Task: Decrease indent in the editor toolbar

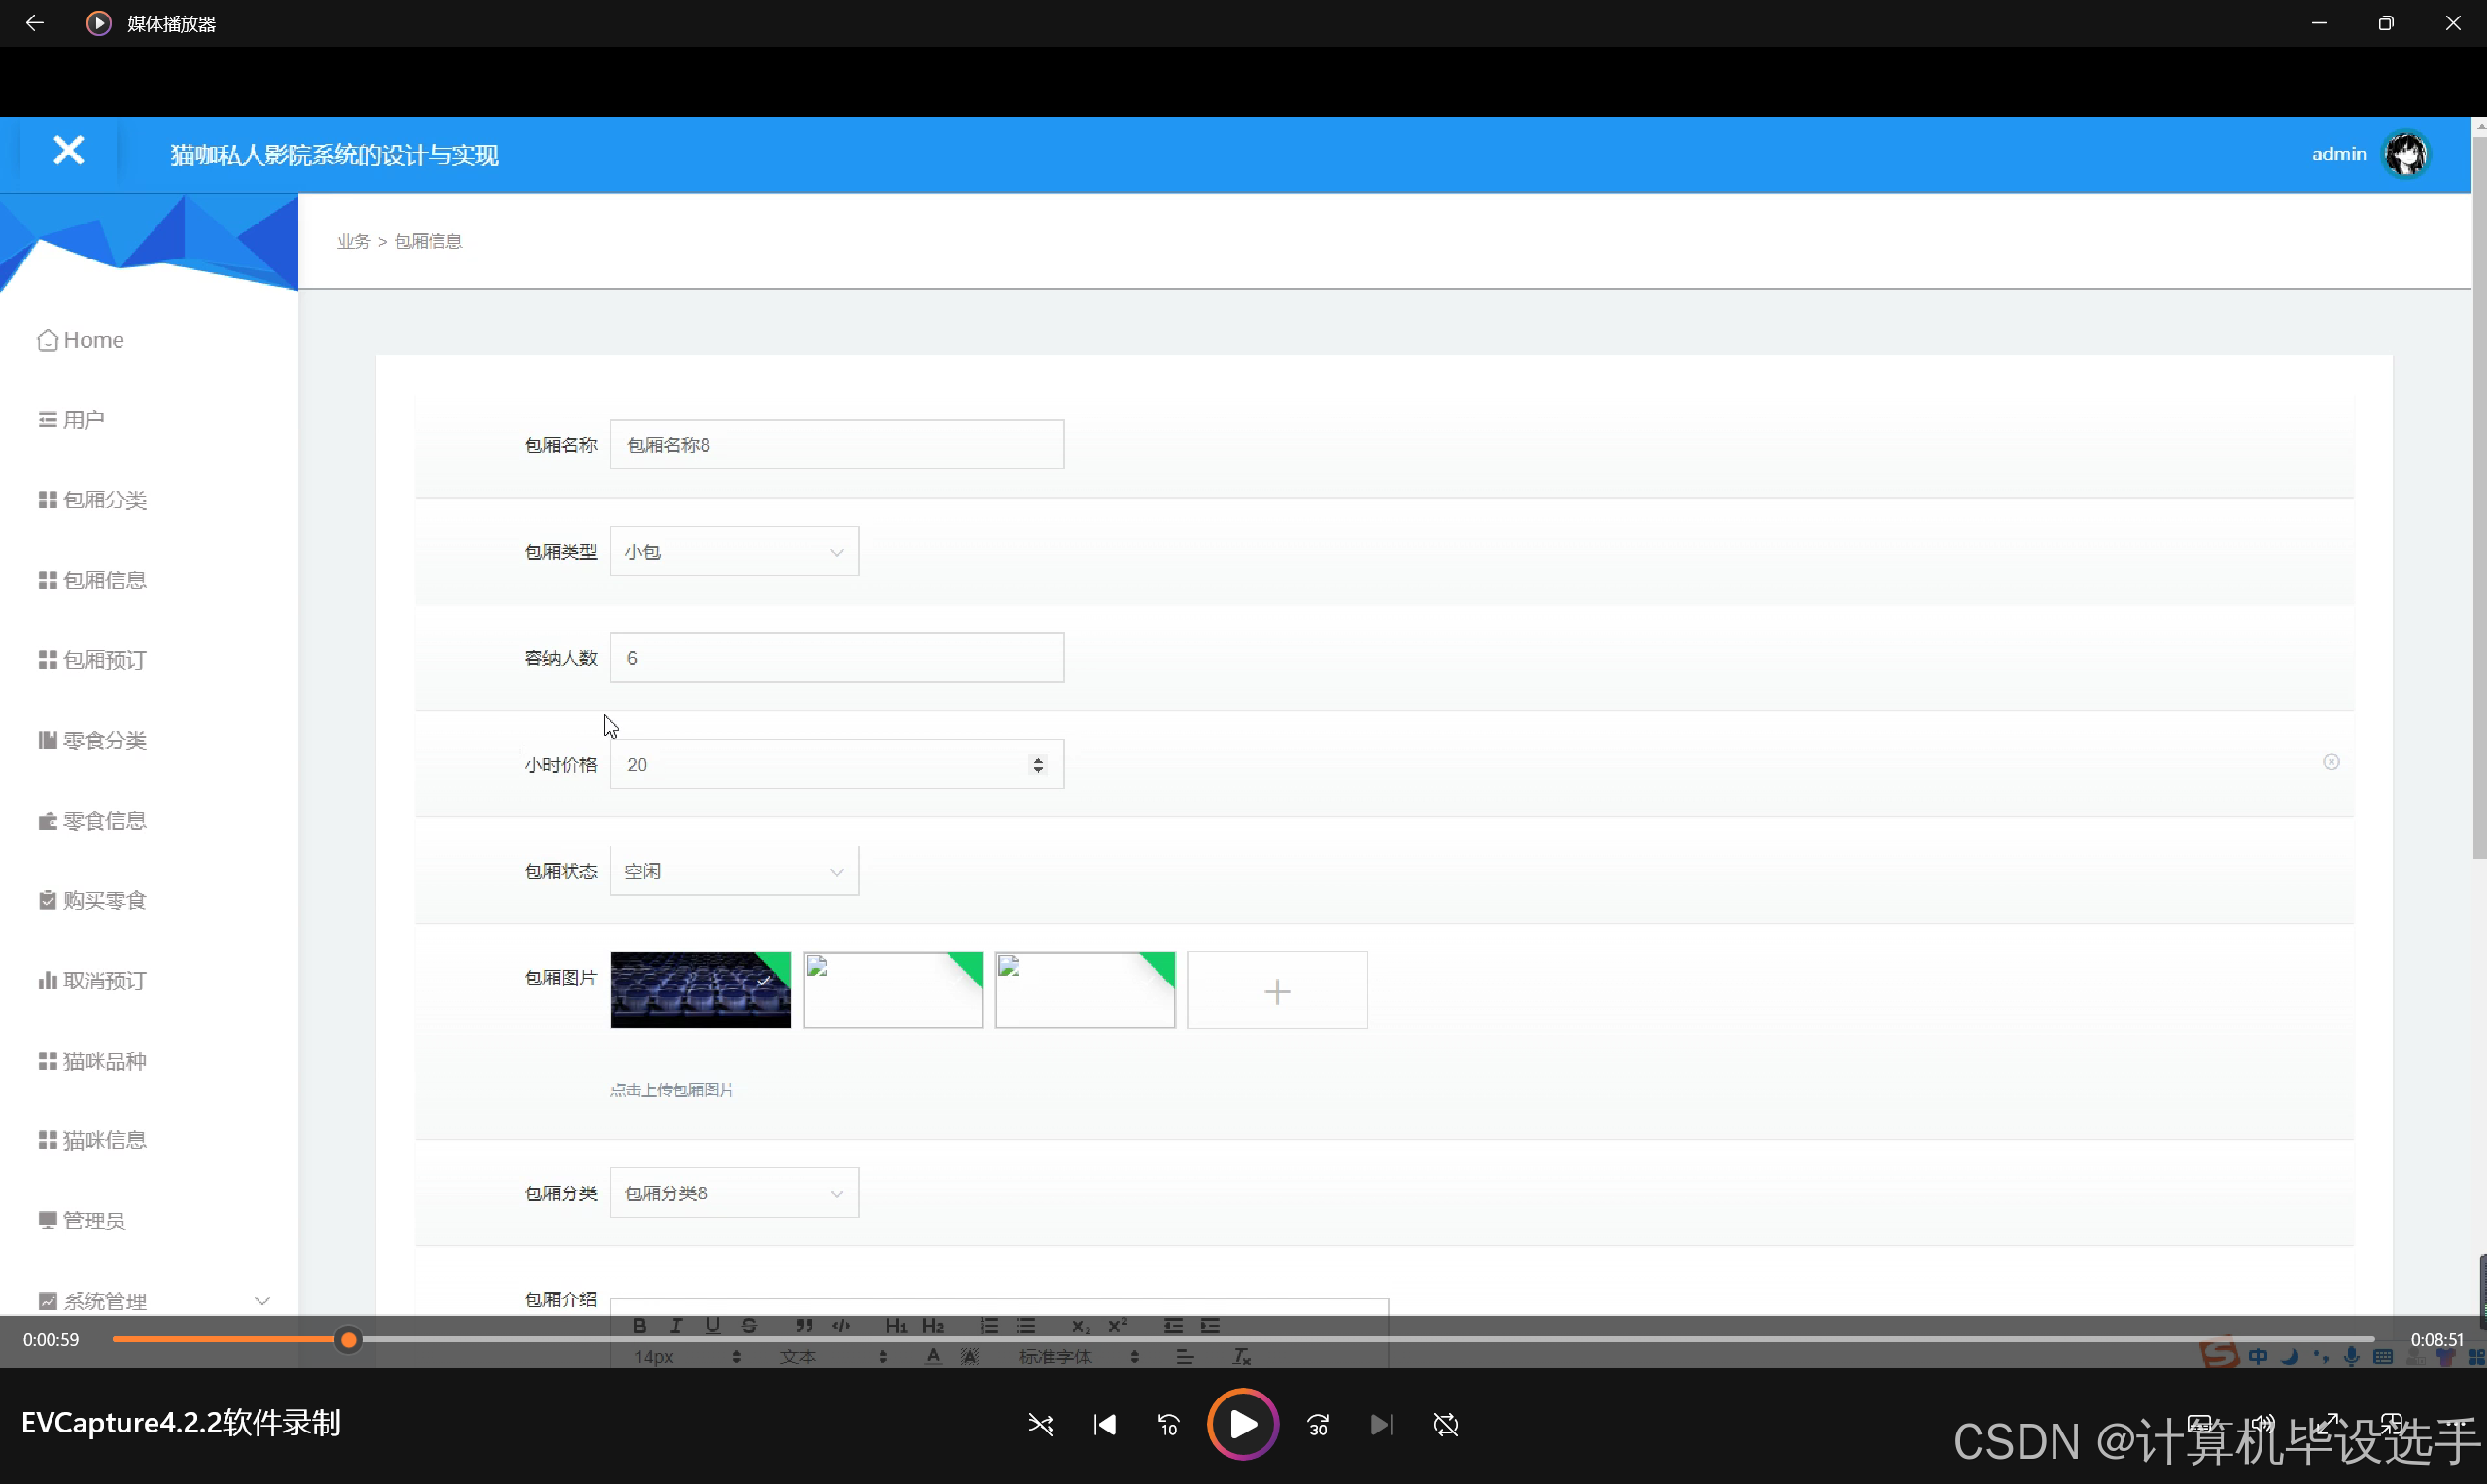Action: [1173, 1326]
